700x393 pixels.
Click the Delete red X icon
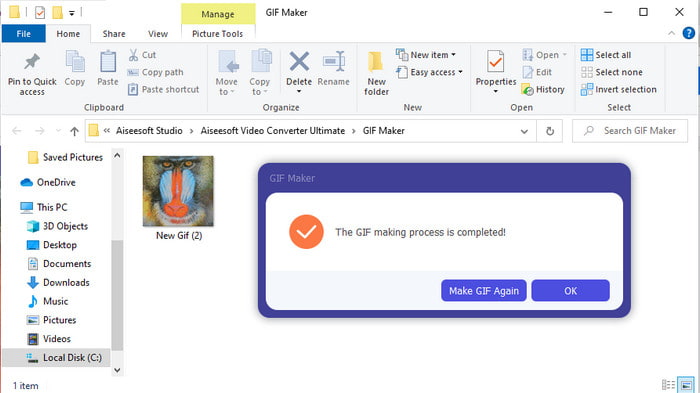(x=299, y=62)
